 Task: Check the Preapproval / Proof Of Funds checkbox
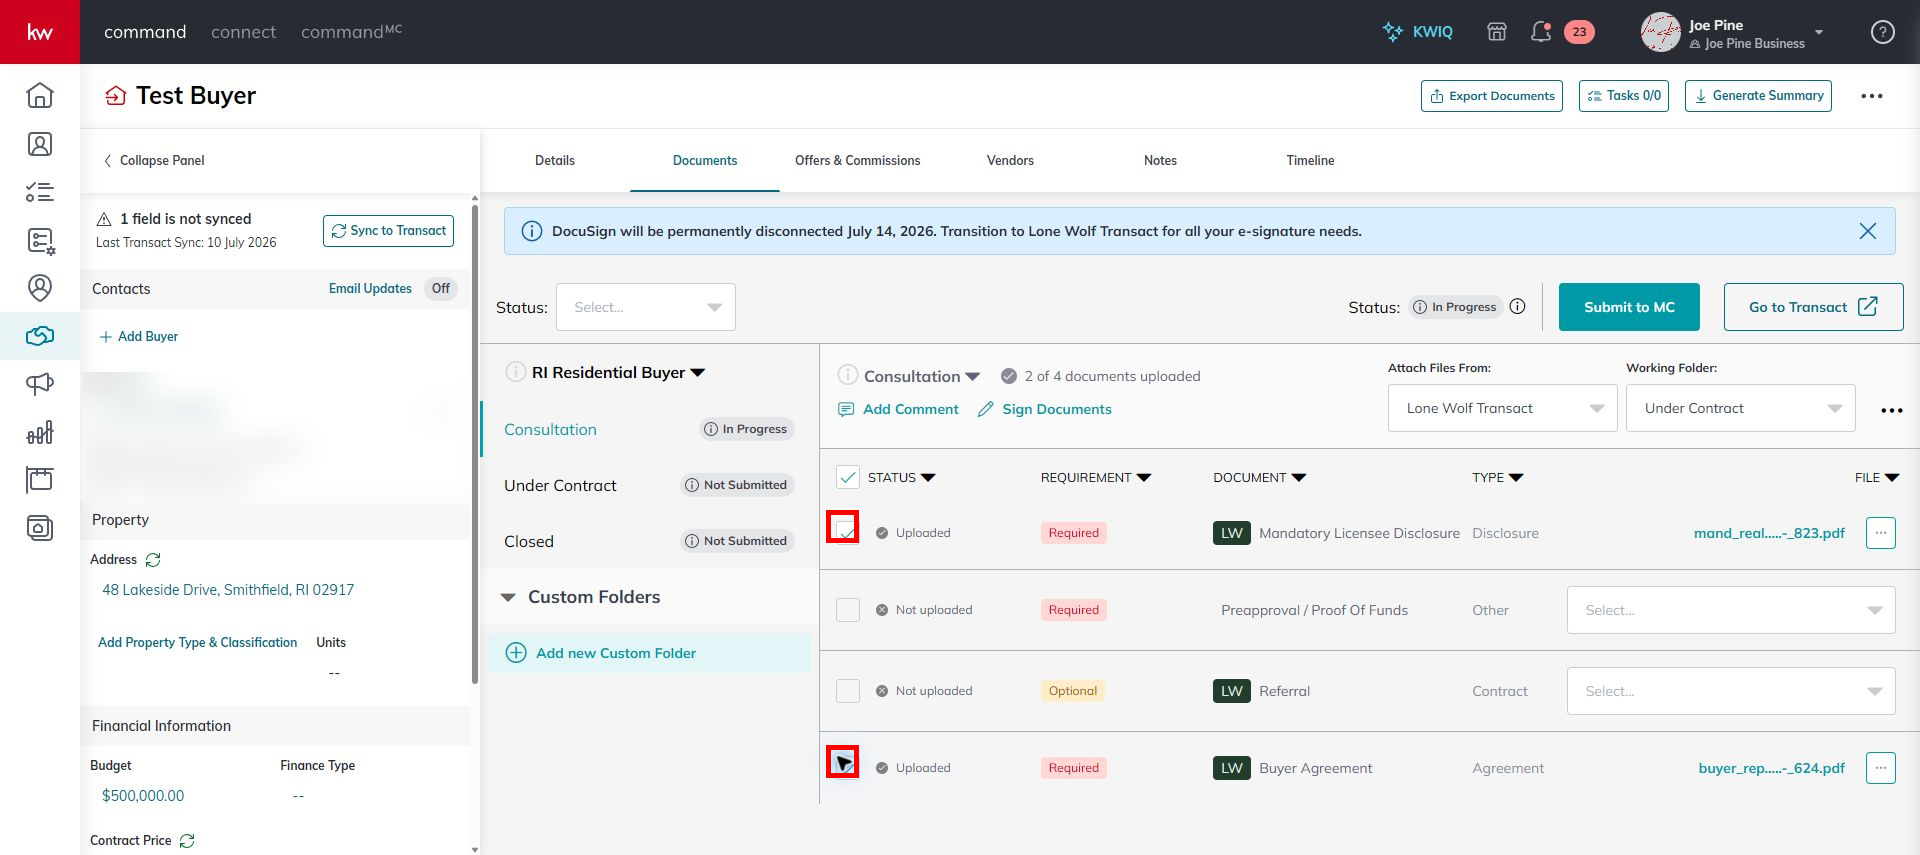(848, 610)
